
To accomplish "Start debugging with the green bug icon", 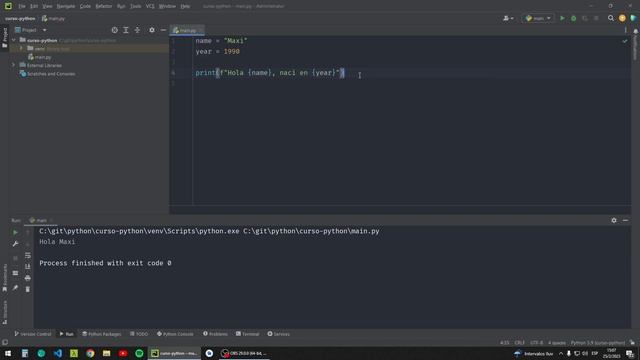I will (573, 18).
